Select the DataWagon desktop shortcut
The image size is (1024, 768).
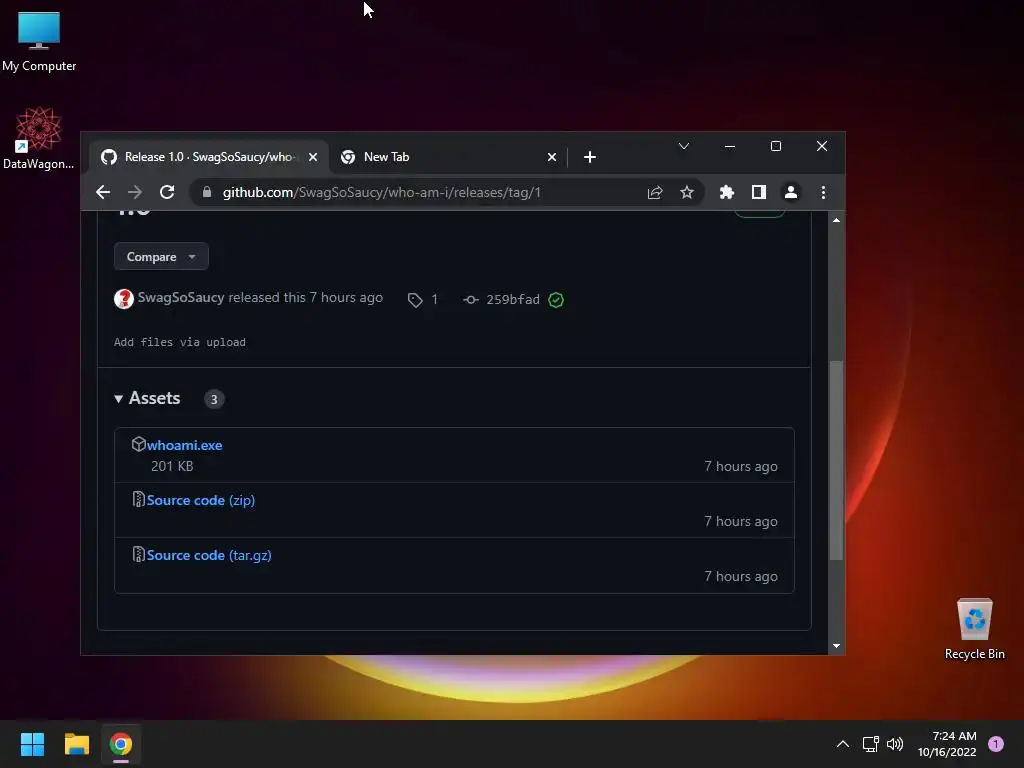click(39, 138)
